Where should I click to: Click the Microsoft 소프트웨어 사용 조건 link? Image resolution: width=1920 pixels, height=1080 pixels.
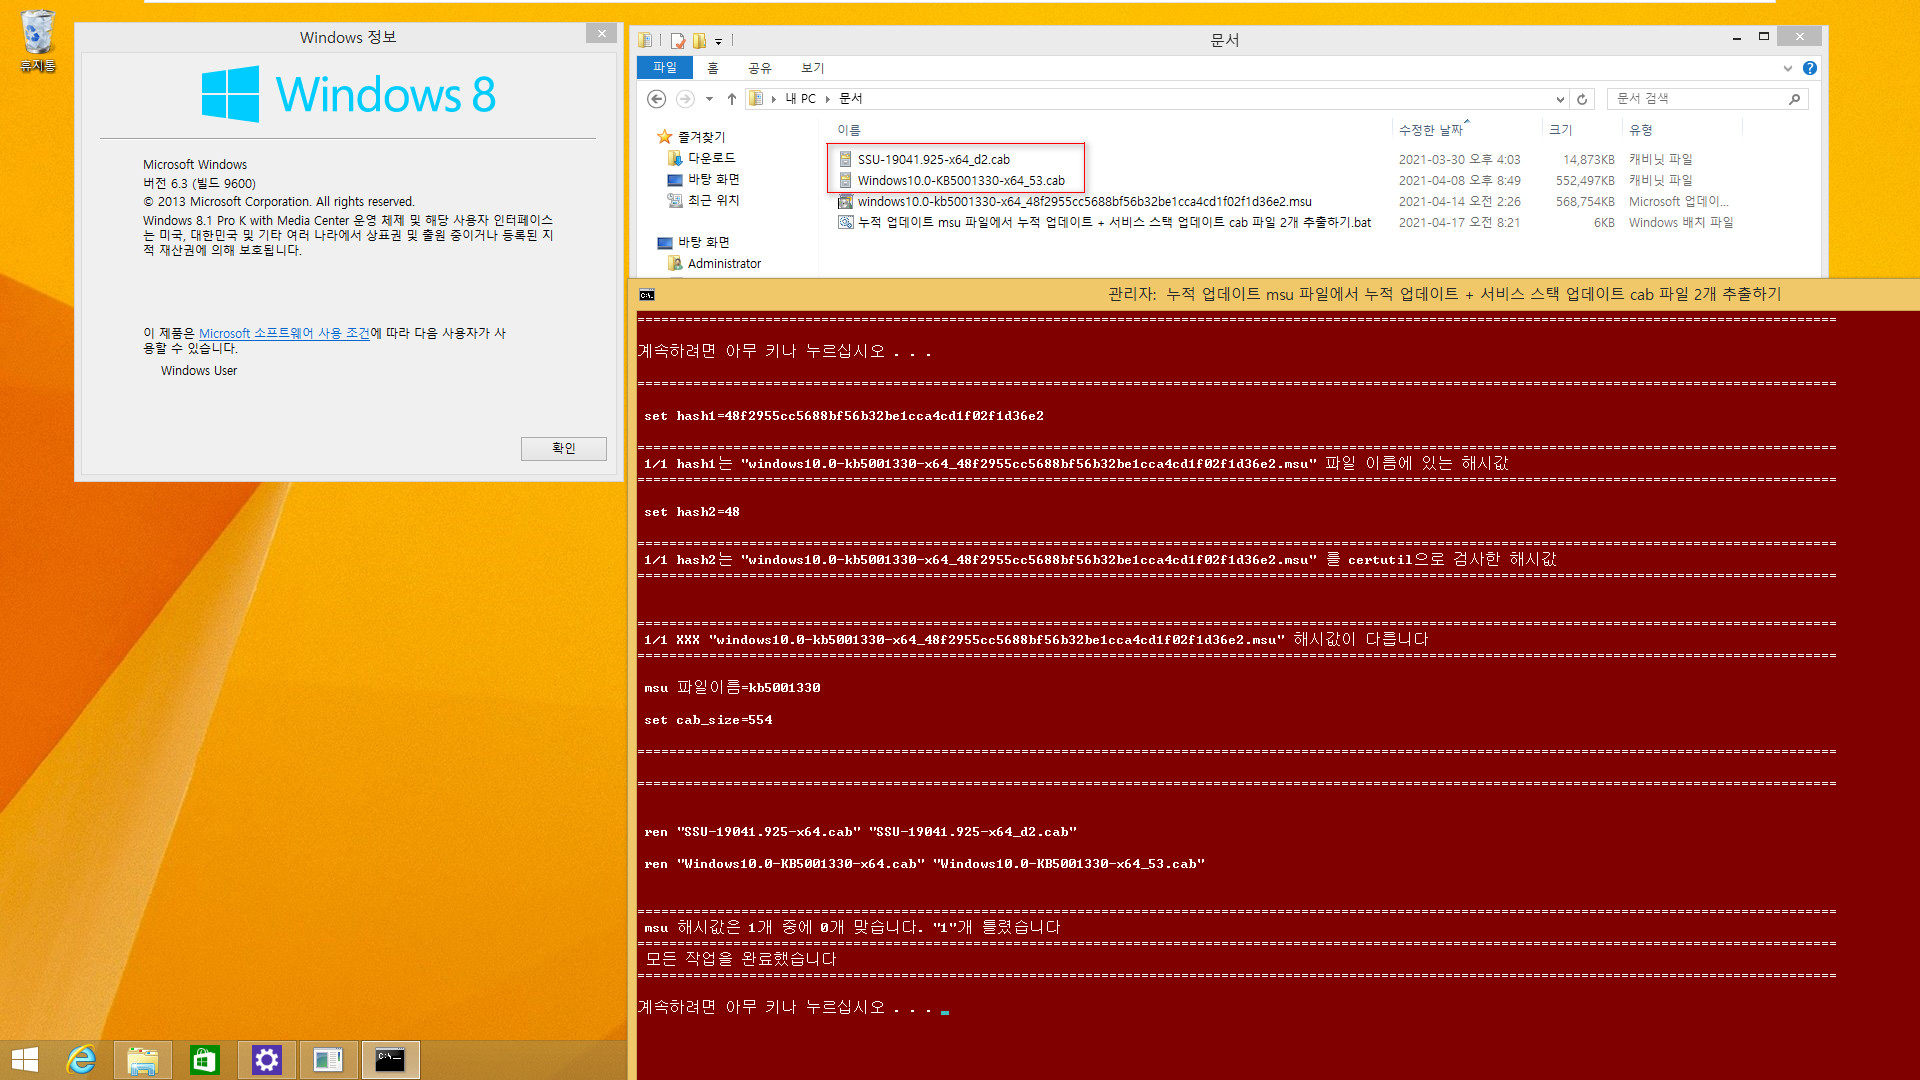click(x=284, y=334)
